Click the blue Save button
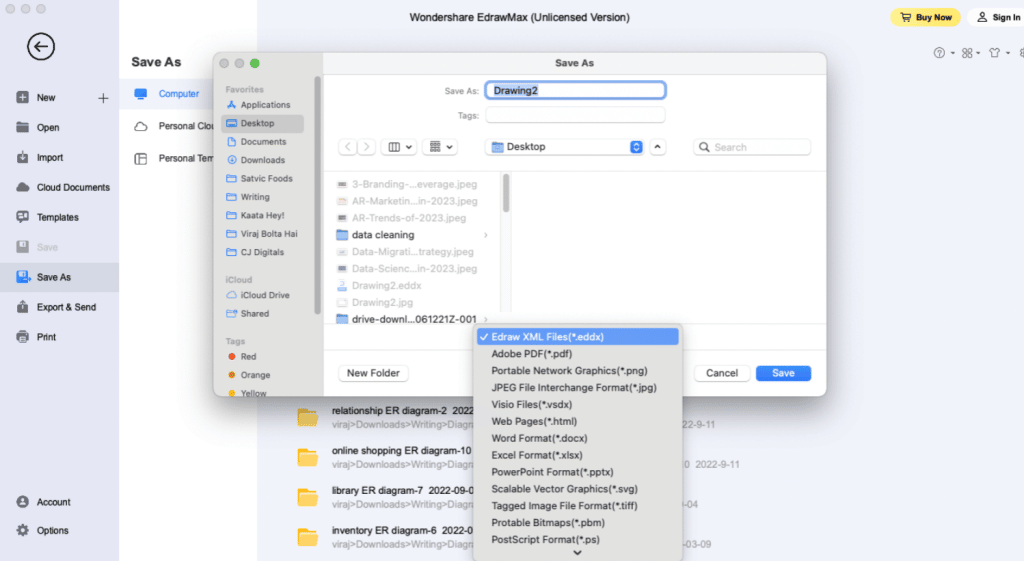The height and width of the screenshot is (561, 1024). 783,373
